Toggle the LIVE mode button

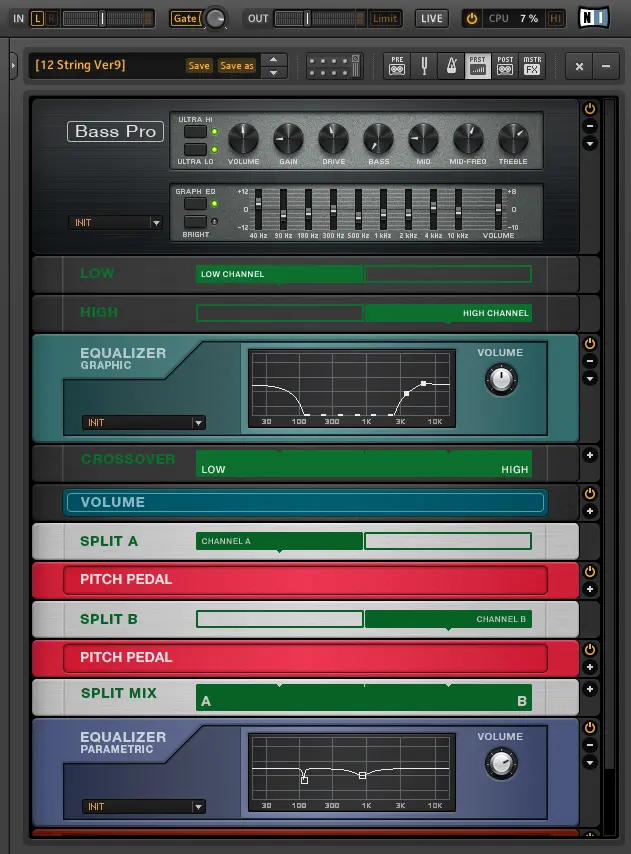click(432, 19)
